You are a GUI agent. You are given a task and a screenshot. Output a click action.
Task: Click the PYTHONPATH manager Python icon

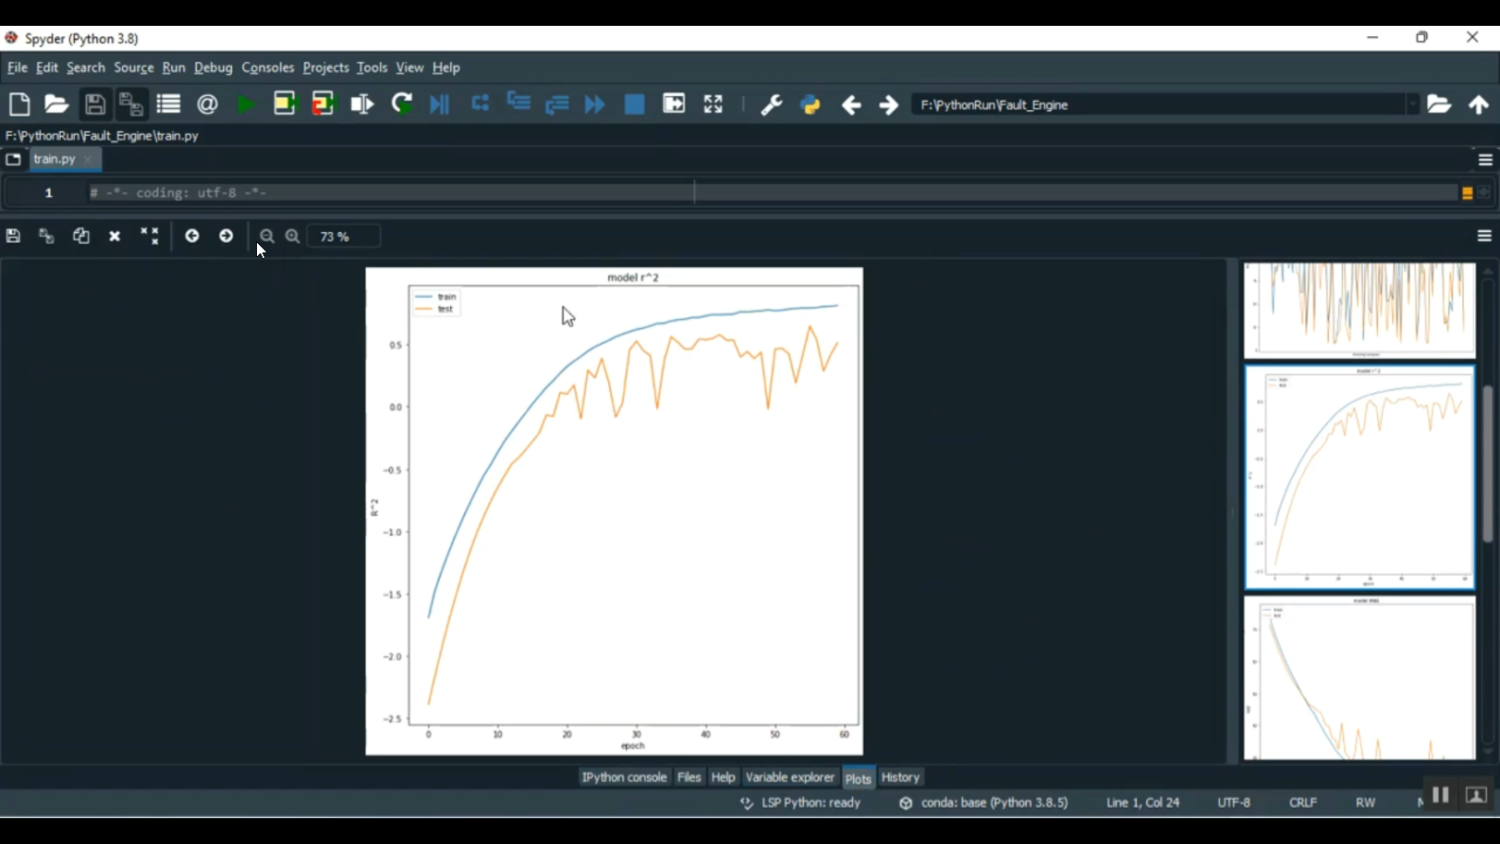click(810, 105)
